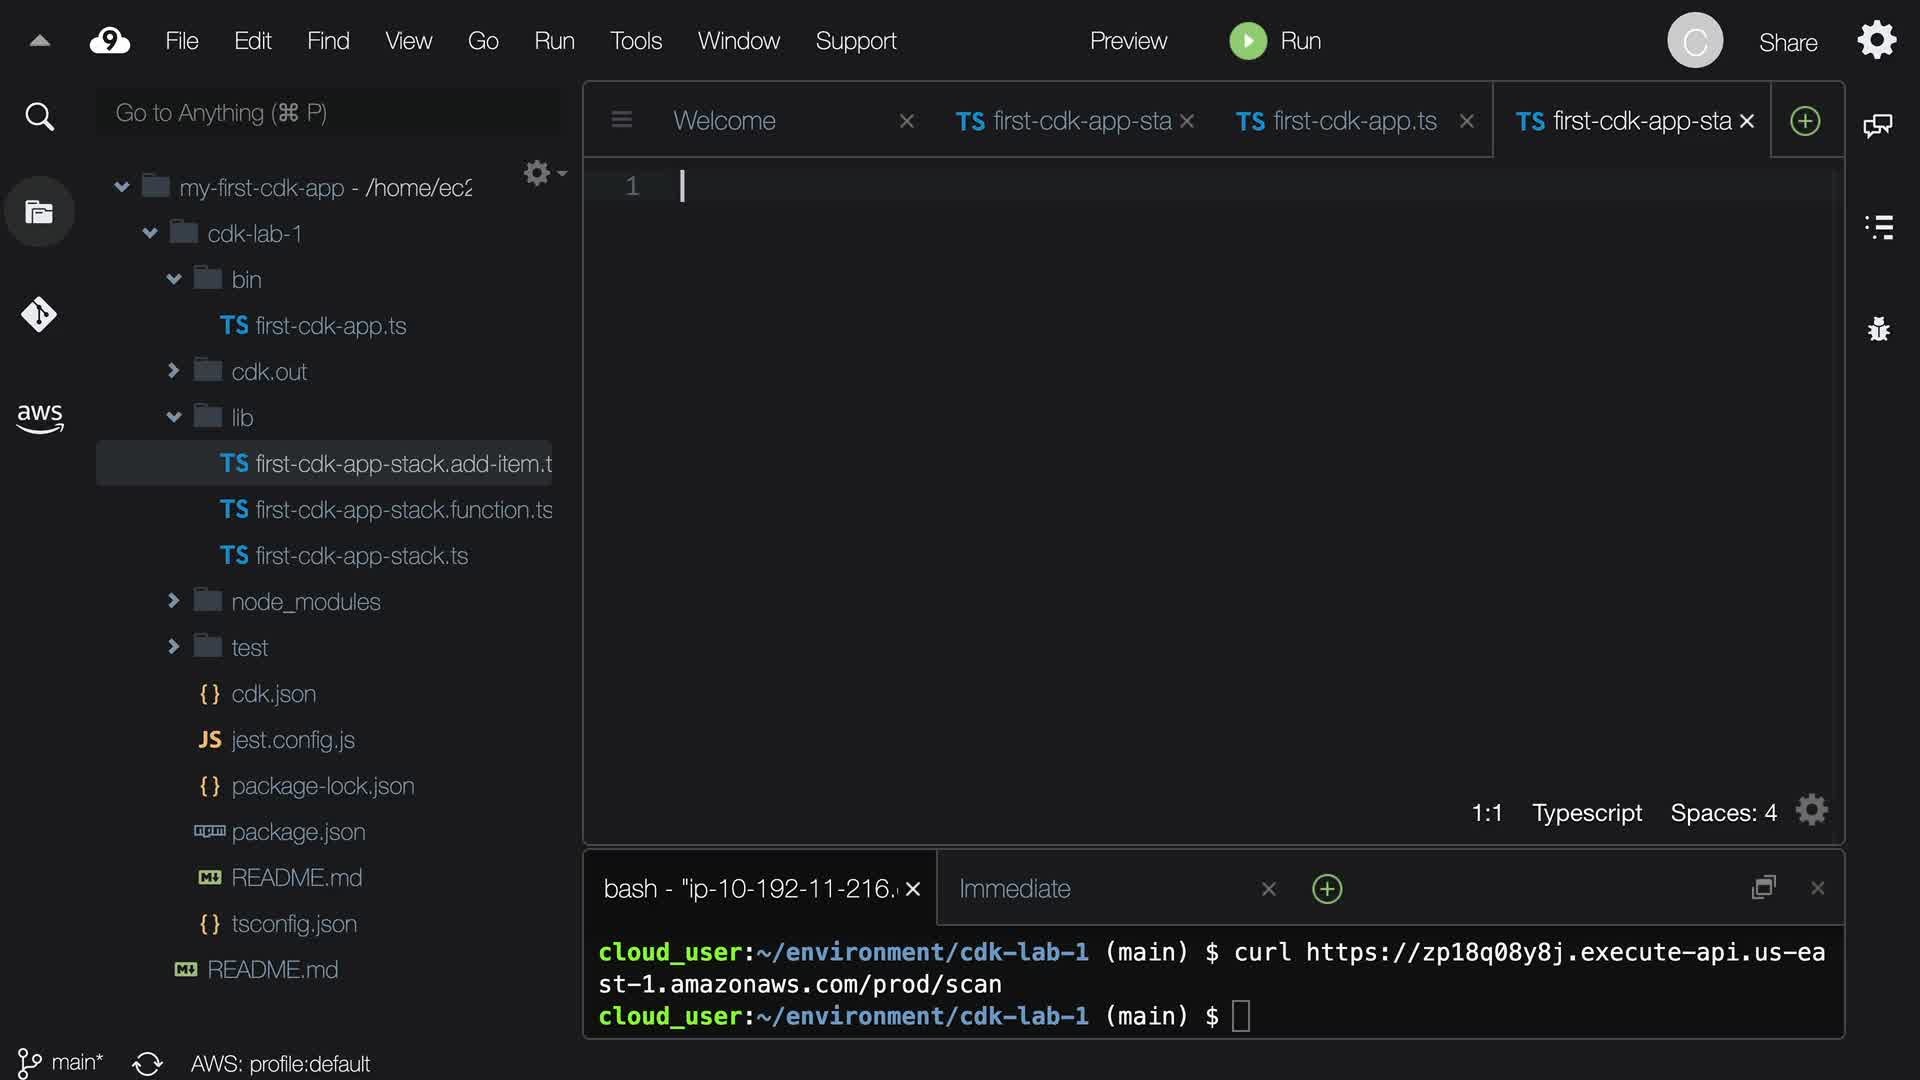Open the Debugger bug icon
1920x1080 pixels.
point(1879,329)
